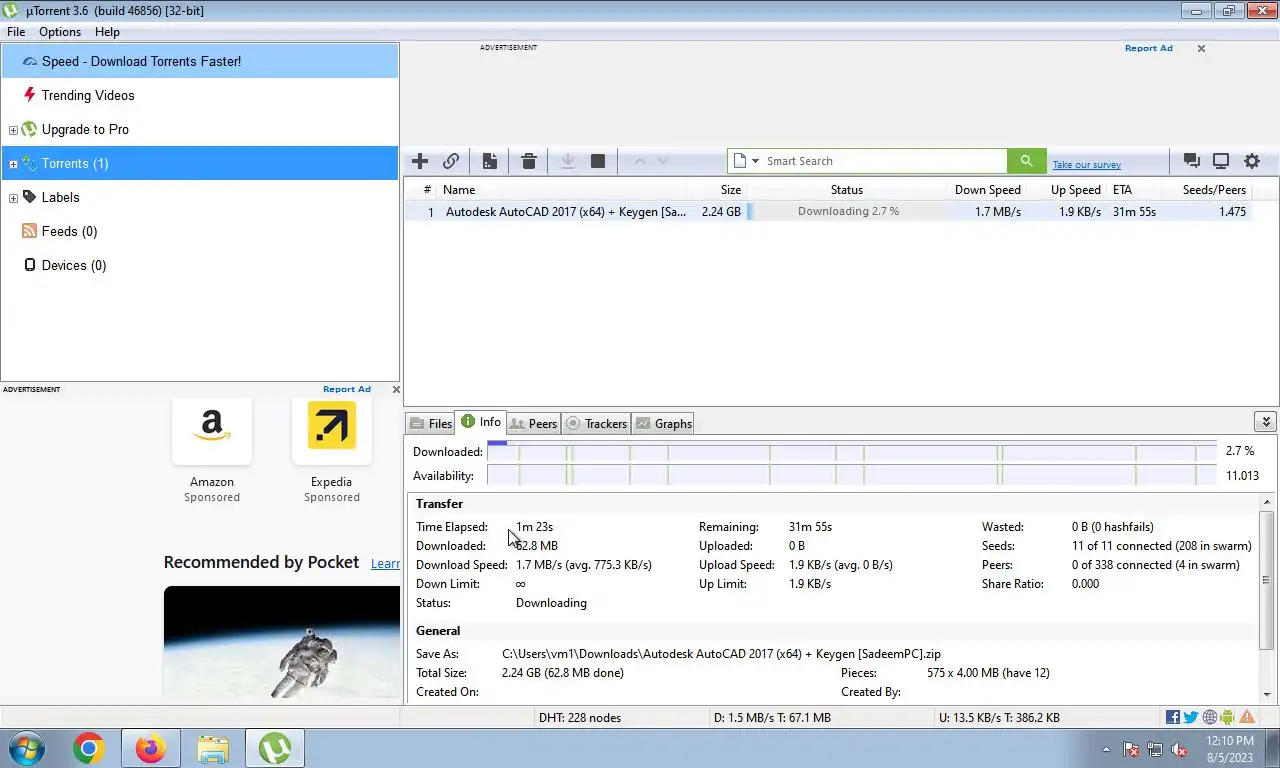
Task: Open Trending Videos in sidebar
Action: coord(88,96)
